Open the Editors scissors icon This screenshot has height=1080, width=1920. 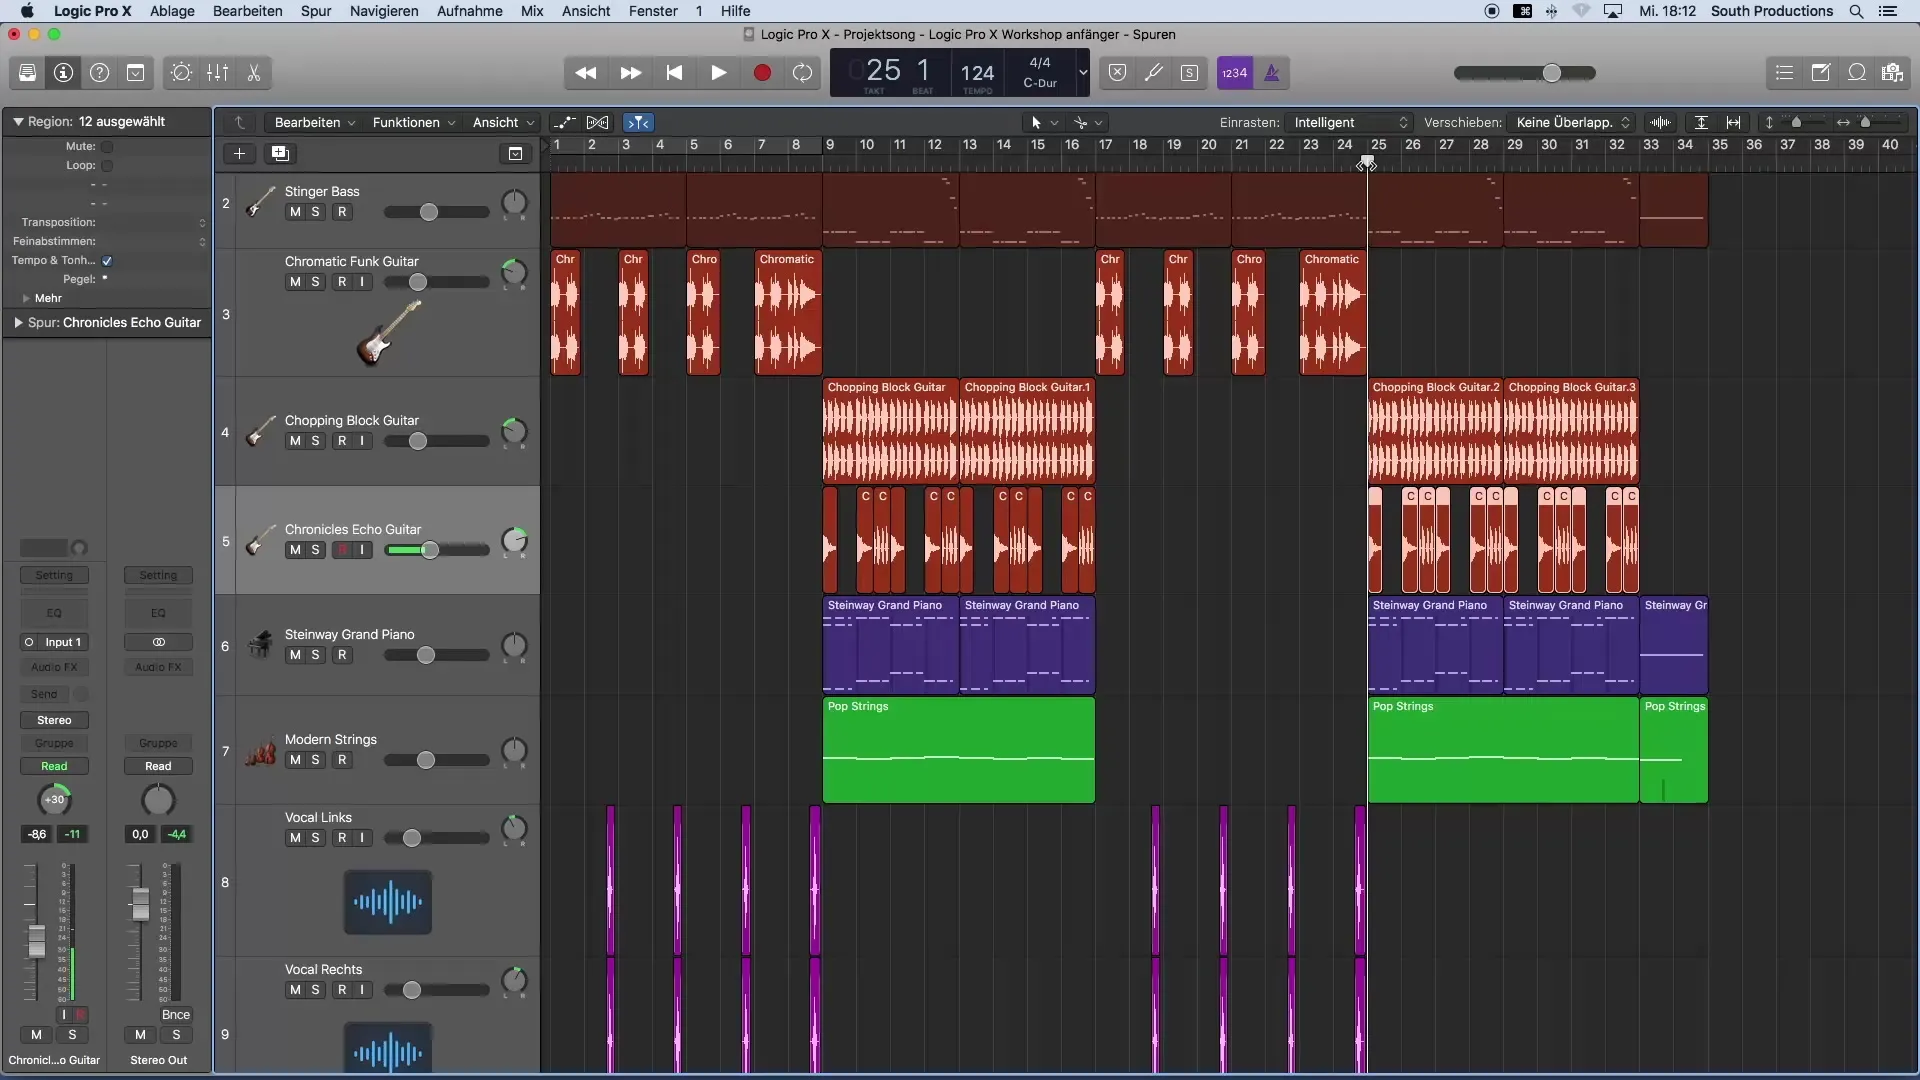pos(253,73)
